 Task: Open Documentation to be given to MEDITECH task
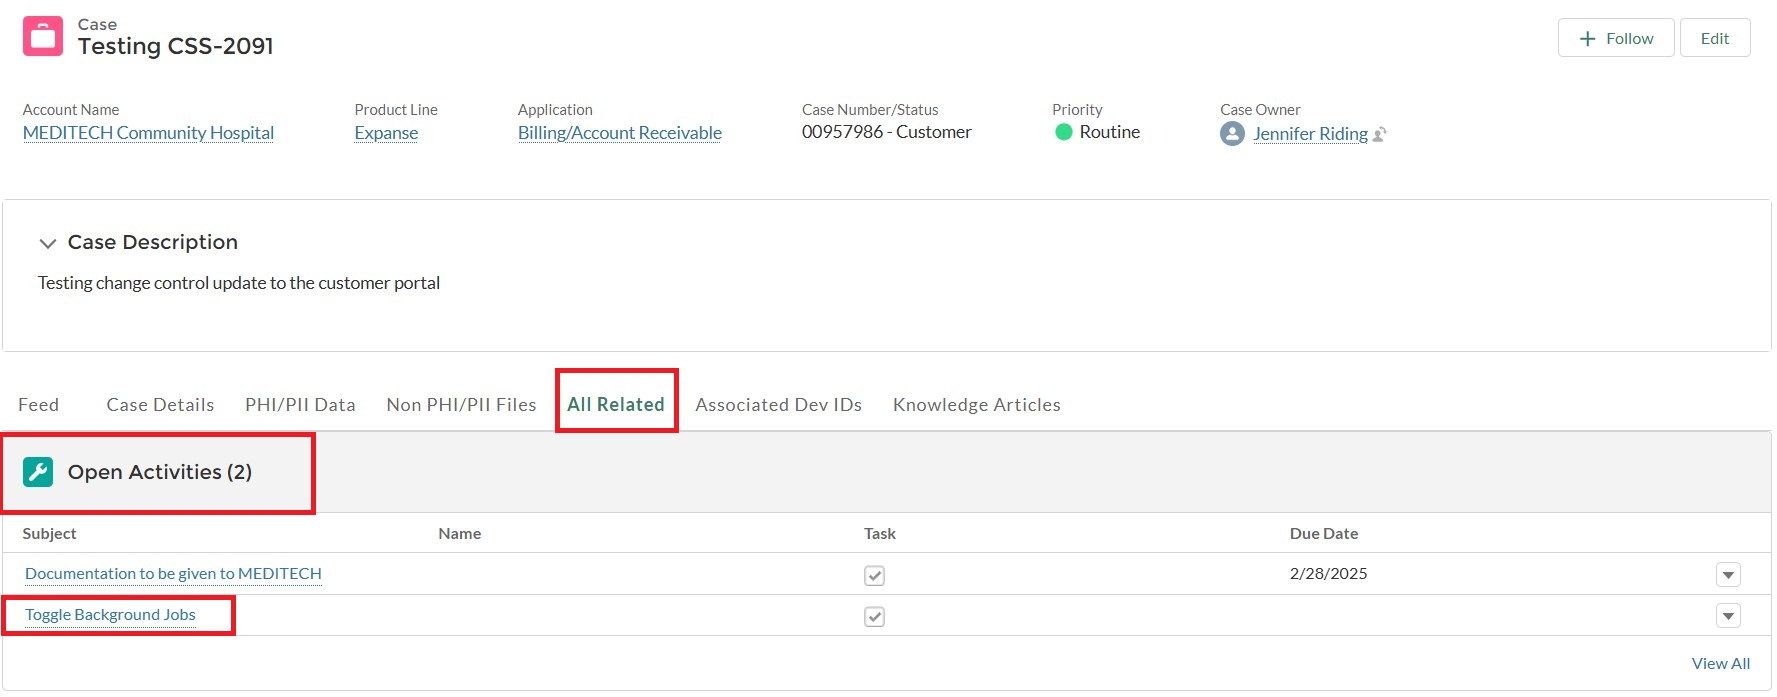(x=173, y=574)
